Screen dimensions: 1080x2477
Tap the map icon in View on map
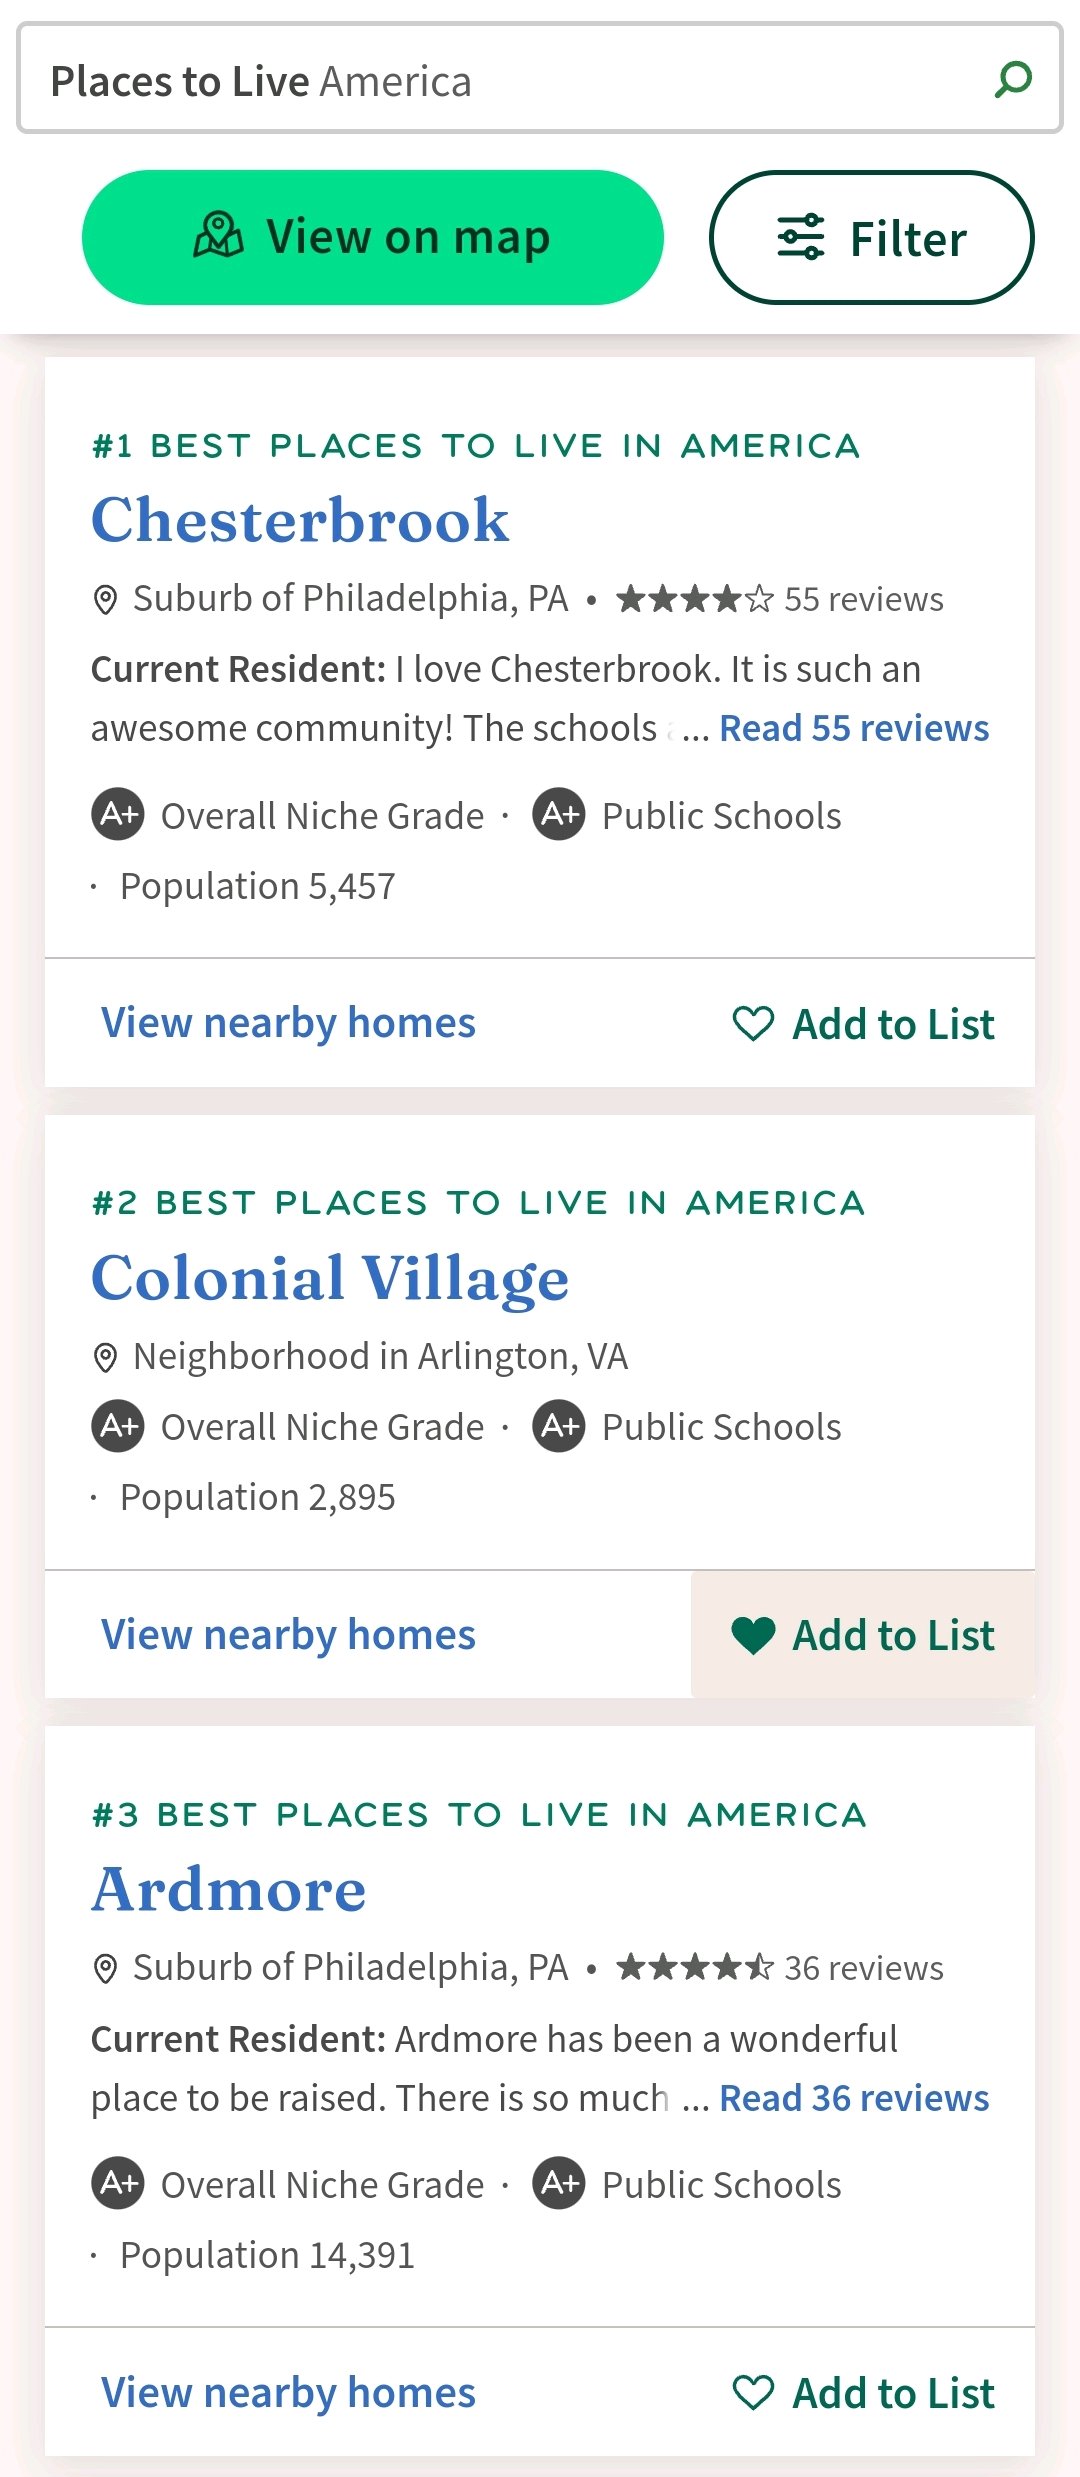(x=218, y=236)
